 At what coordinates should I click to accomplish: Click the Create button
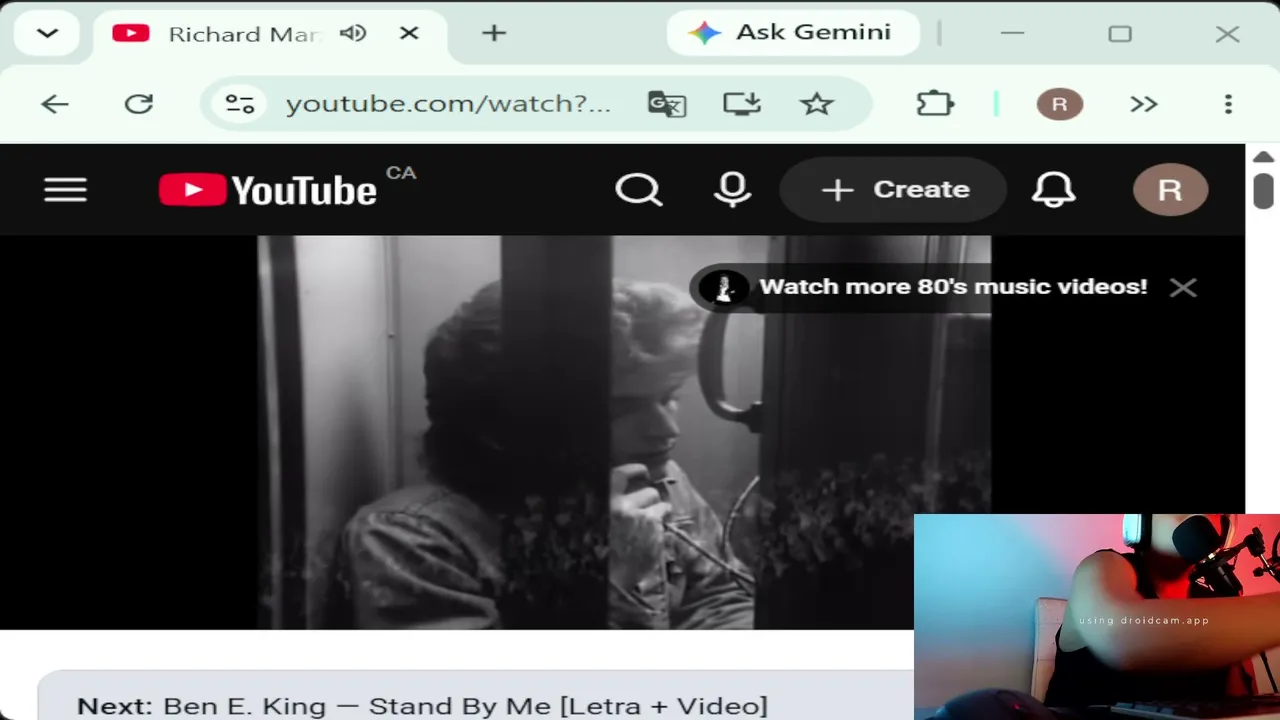click(893, 190)
